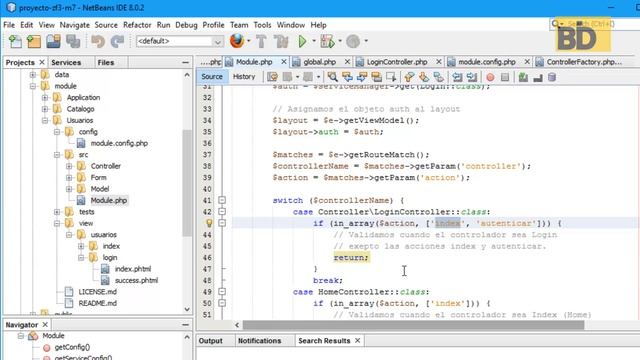This screenshot has width=640, height=360.
Task: Toggle Highlight Search in editor toolbar
Action: (376, 77)
